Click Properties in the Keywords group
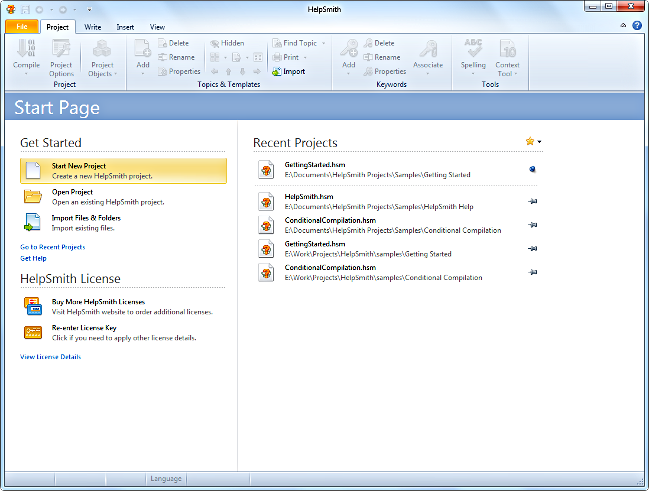 tap(385, 71)
